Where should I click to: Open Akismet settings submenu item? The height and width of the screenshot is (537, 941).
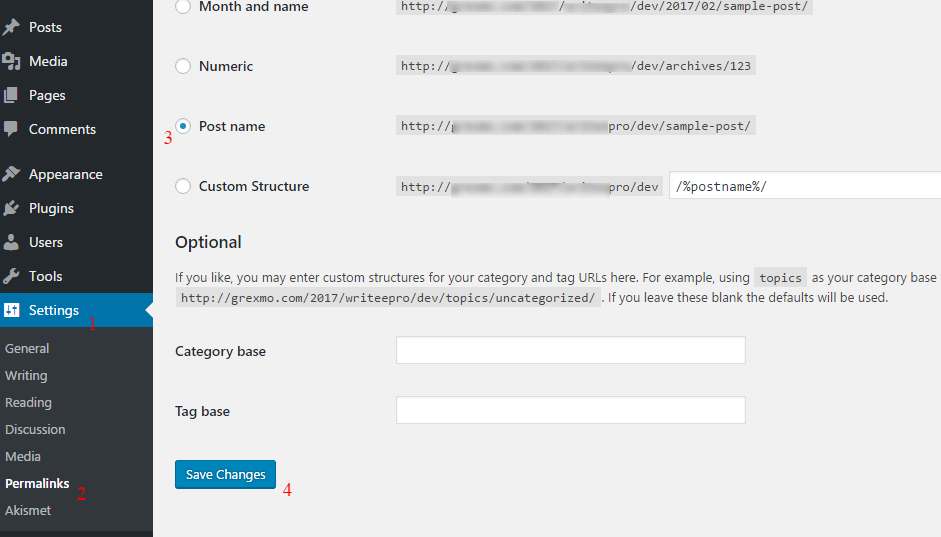pos(28,511)
